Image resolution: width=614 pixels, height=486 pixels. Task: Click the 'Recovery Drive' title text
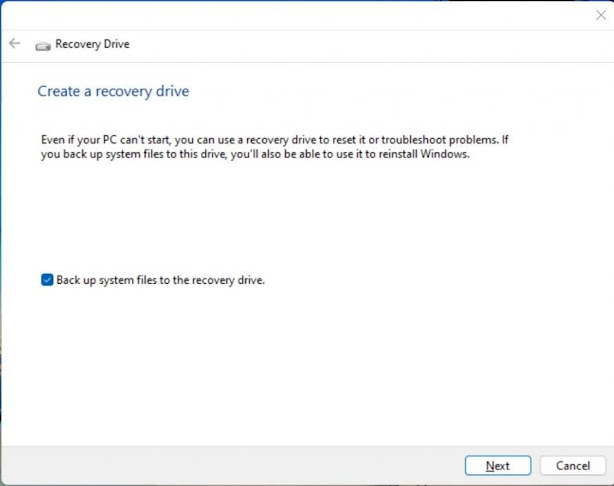(92, 44)
